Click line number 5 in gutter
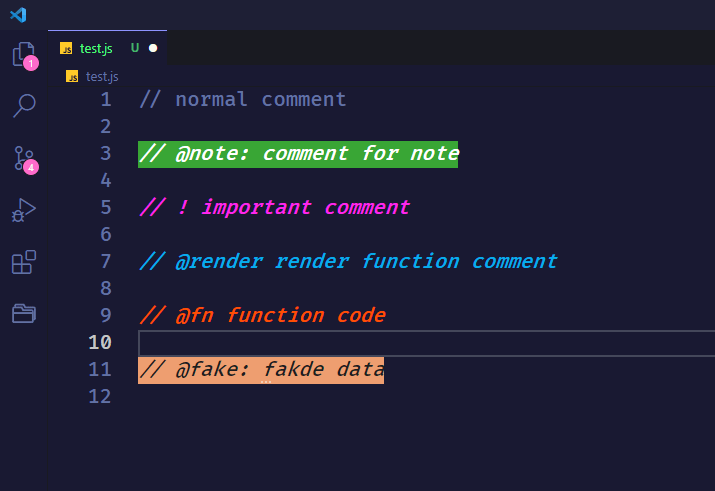 [106, 207]
